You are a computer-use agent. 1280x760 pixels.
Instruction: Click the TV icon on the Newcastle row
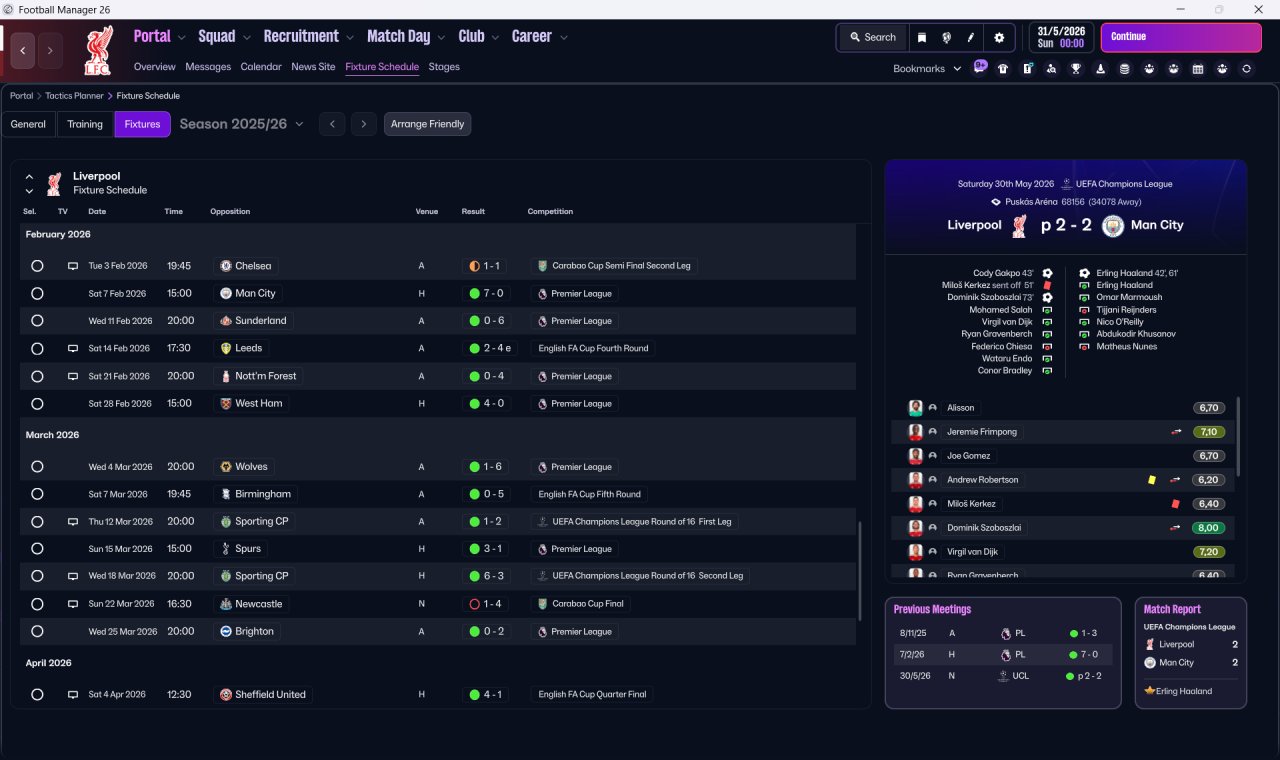[x=73, y=604]
